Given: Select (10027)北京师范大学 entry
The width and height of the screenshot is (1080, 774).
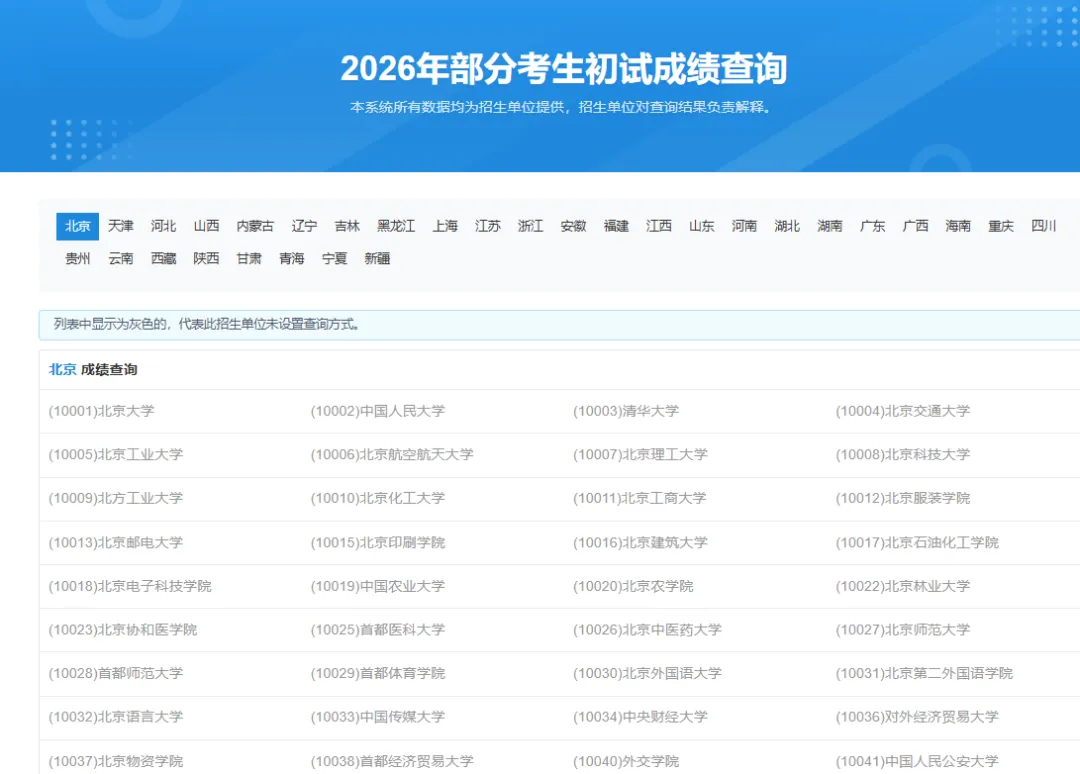Looking at the screenshot, I should pos(902,629).
